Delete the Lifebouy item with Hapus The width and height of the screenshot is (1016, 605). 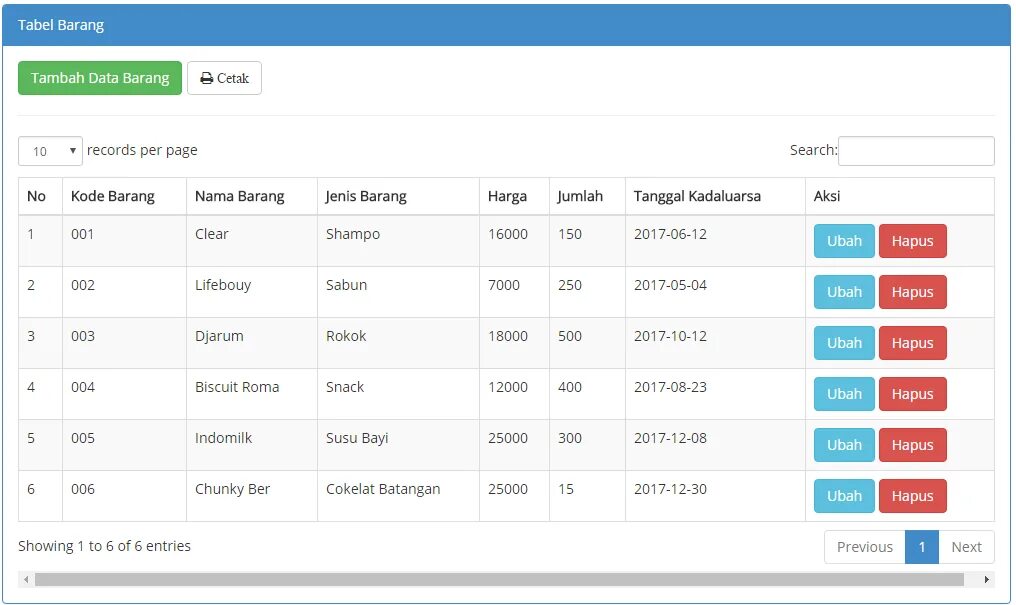click(x=912, y=292)
